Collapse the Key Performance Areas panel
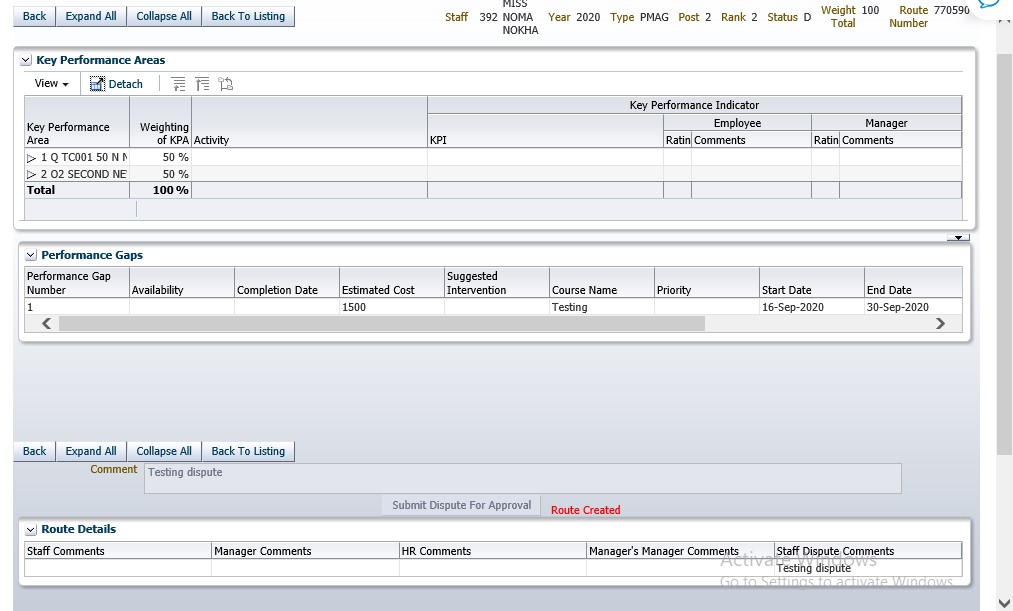 (26, 61)
